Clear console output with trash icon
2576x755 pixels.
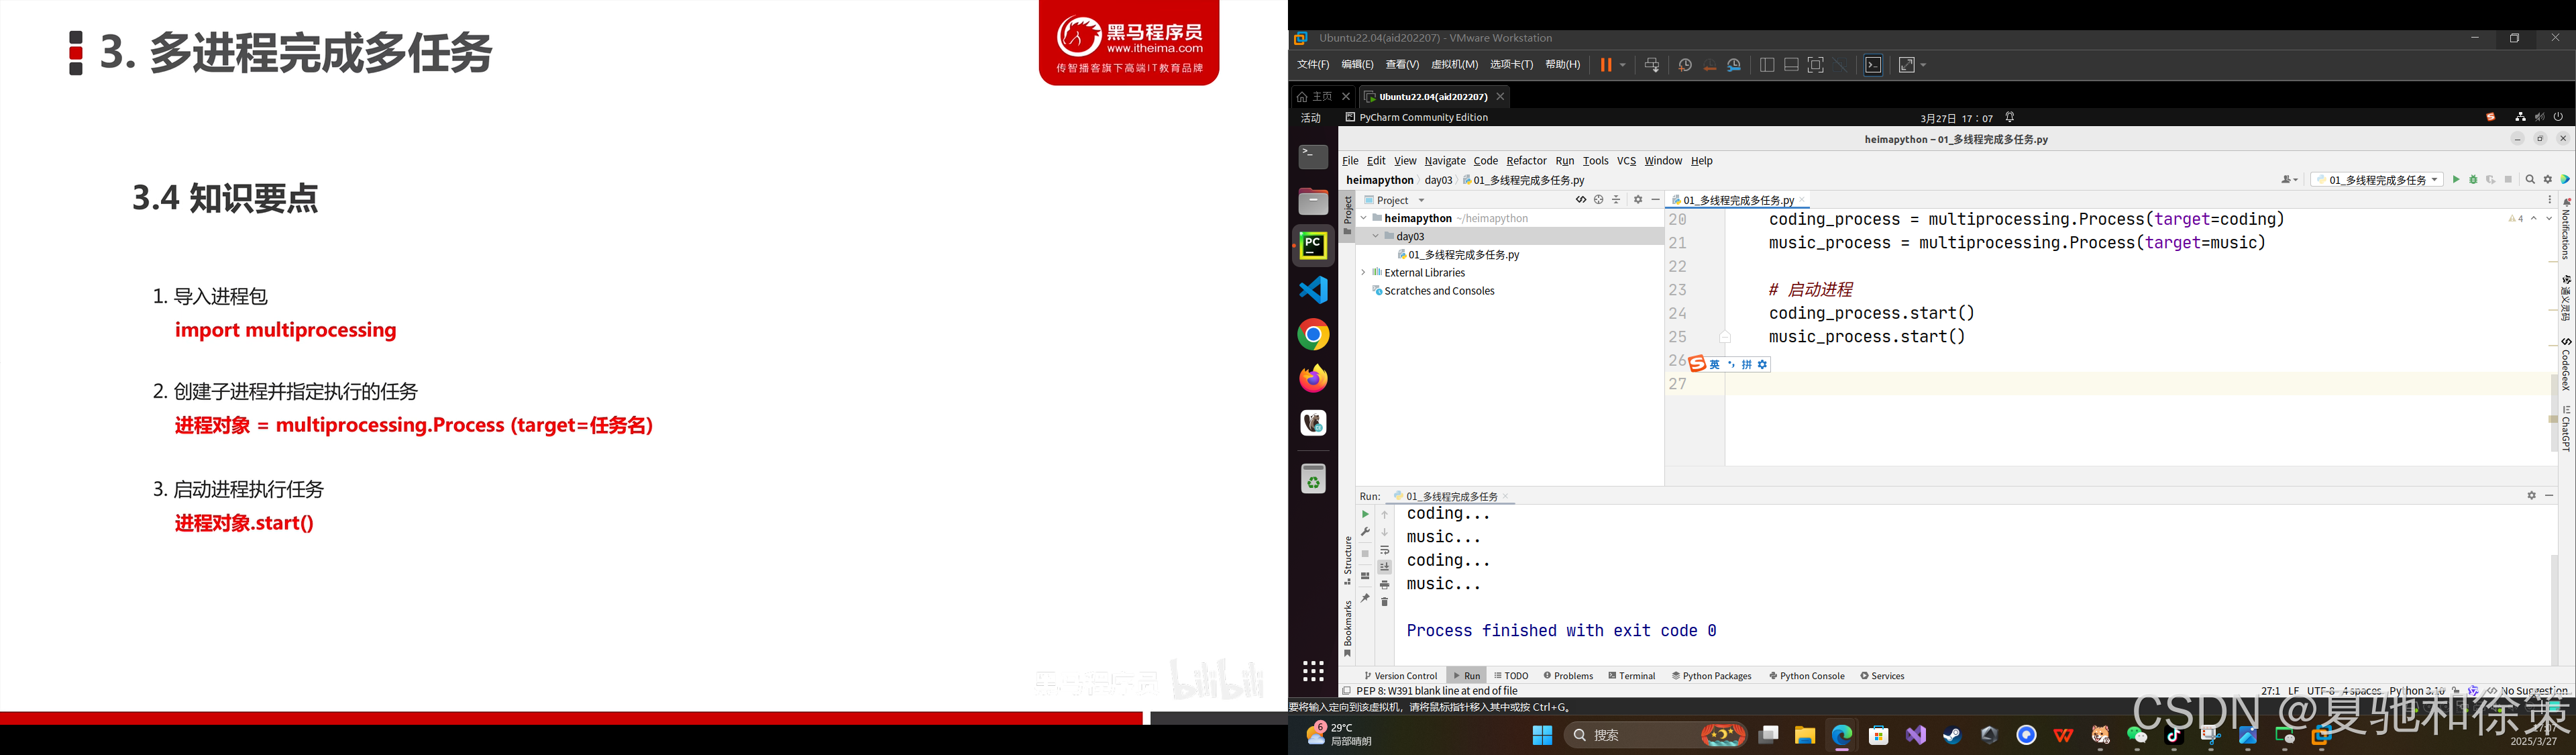pyautogui.click(x=1385, y=602)
